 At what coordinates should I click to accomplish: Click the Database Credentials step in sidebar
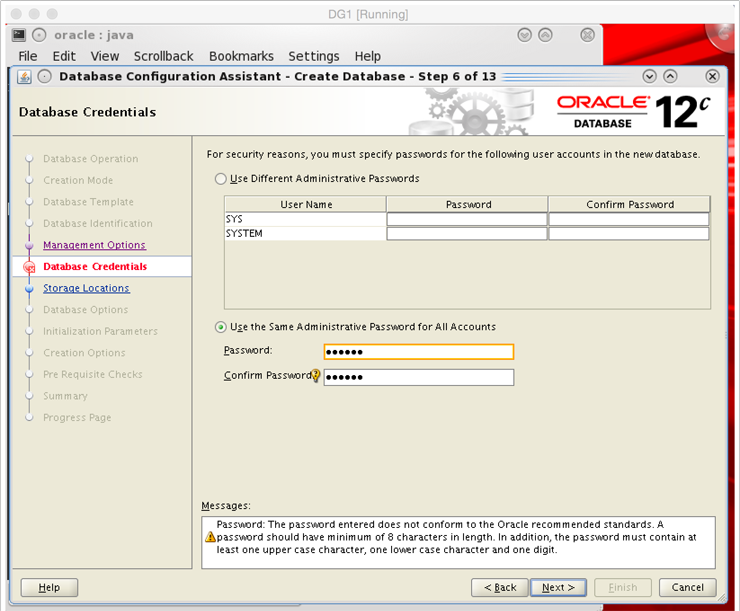pos(95,267)
